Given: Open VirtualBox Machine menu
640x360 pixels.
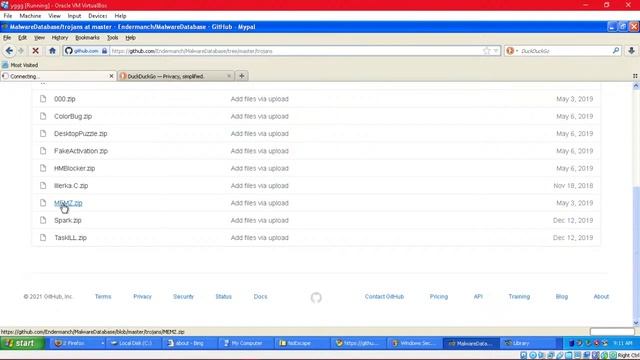Looking at the screenshot, I should click(30, 16).
